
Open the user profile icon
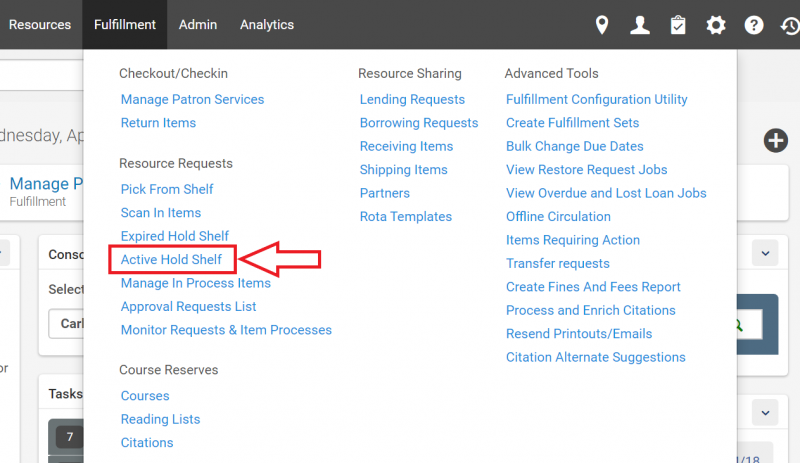pos(640,25)
